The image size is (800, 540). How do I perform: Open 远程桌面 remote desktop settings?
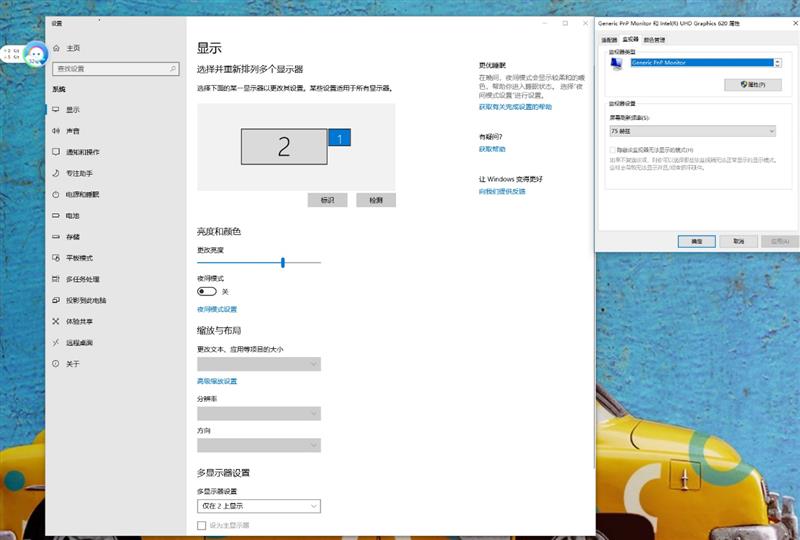click(x=79, y=343)
